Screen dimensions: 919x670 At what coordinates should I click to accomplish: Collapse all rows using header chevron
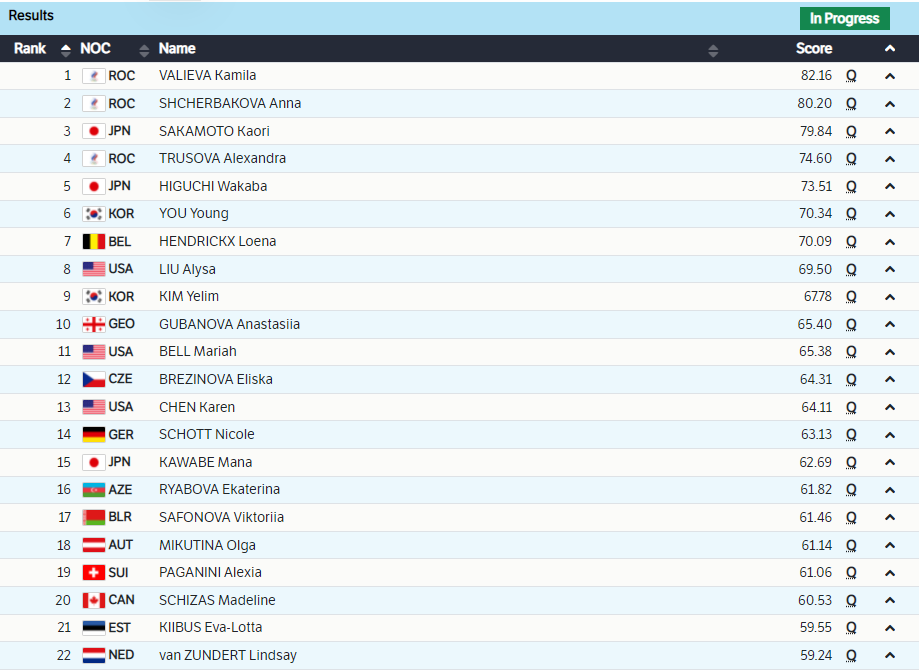889,49
